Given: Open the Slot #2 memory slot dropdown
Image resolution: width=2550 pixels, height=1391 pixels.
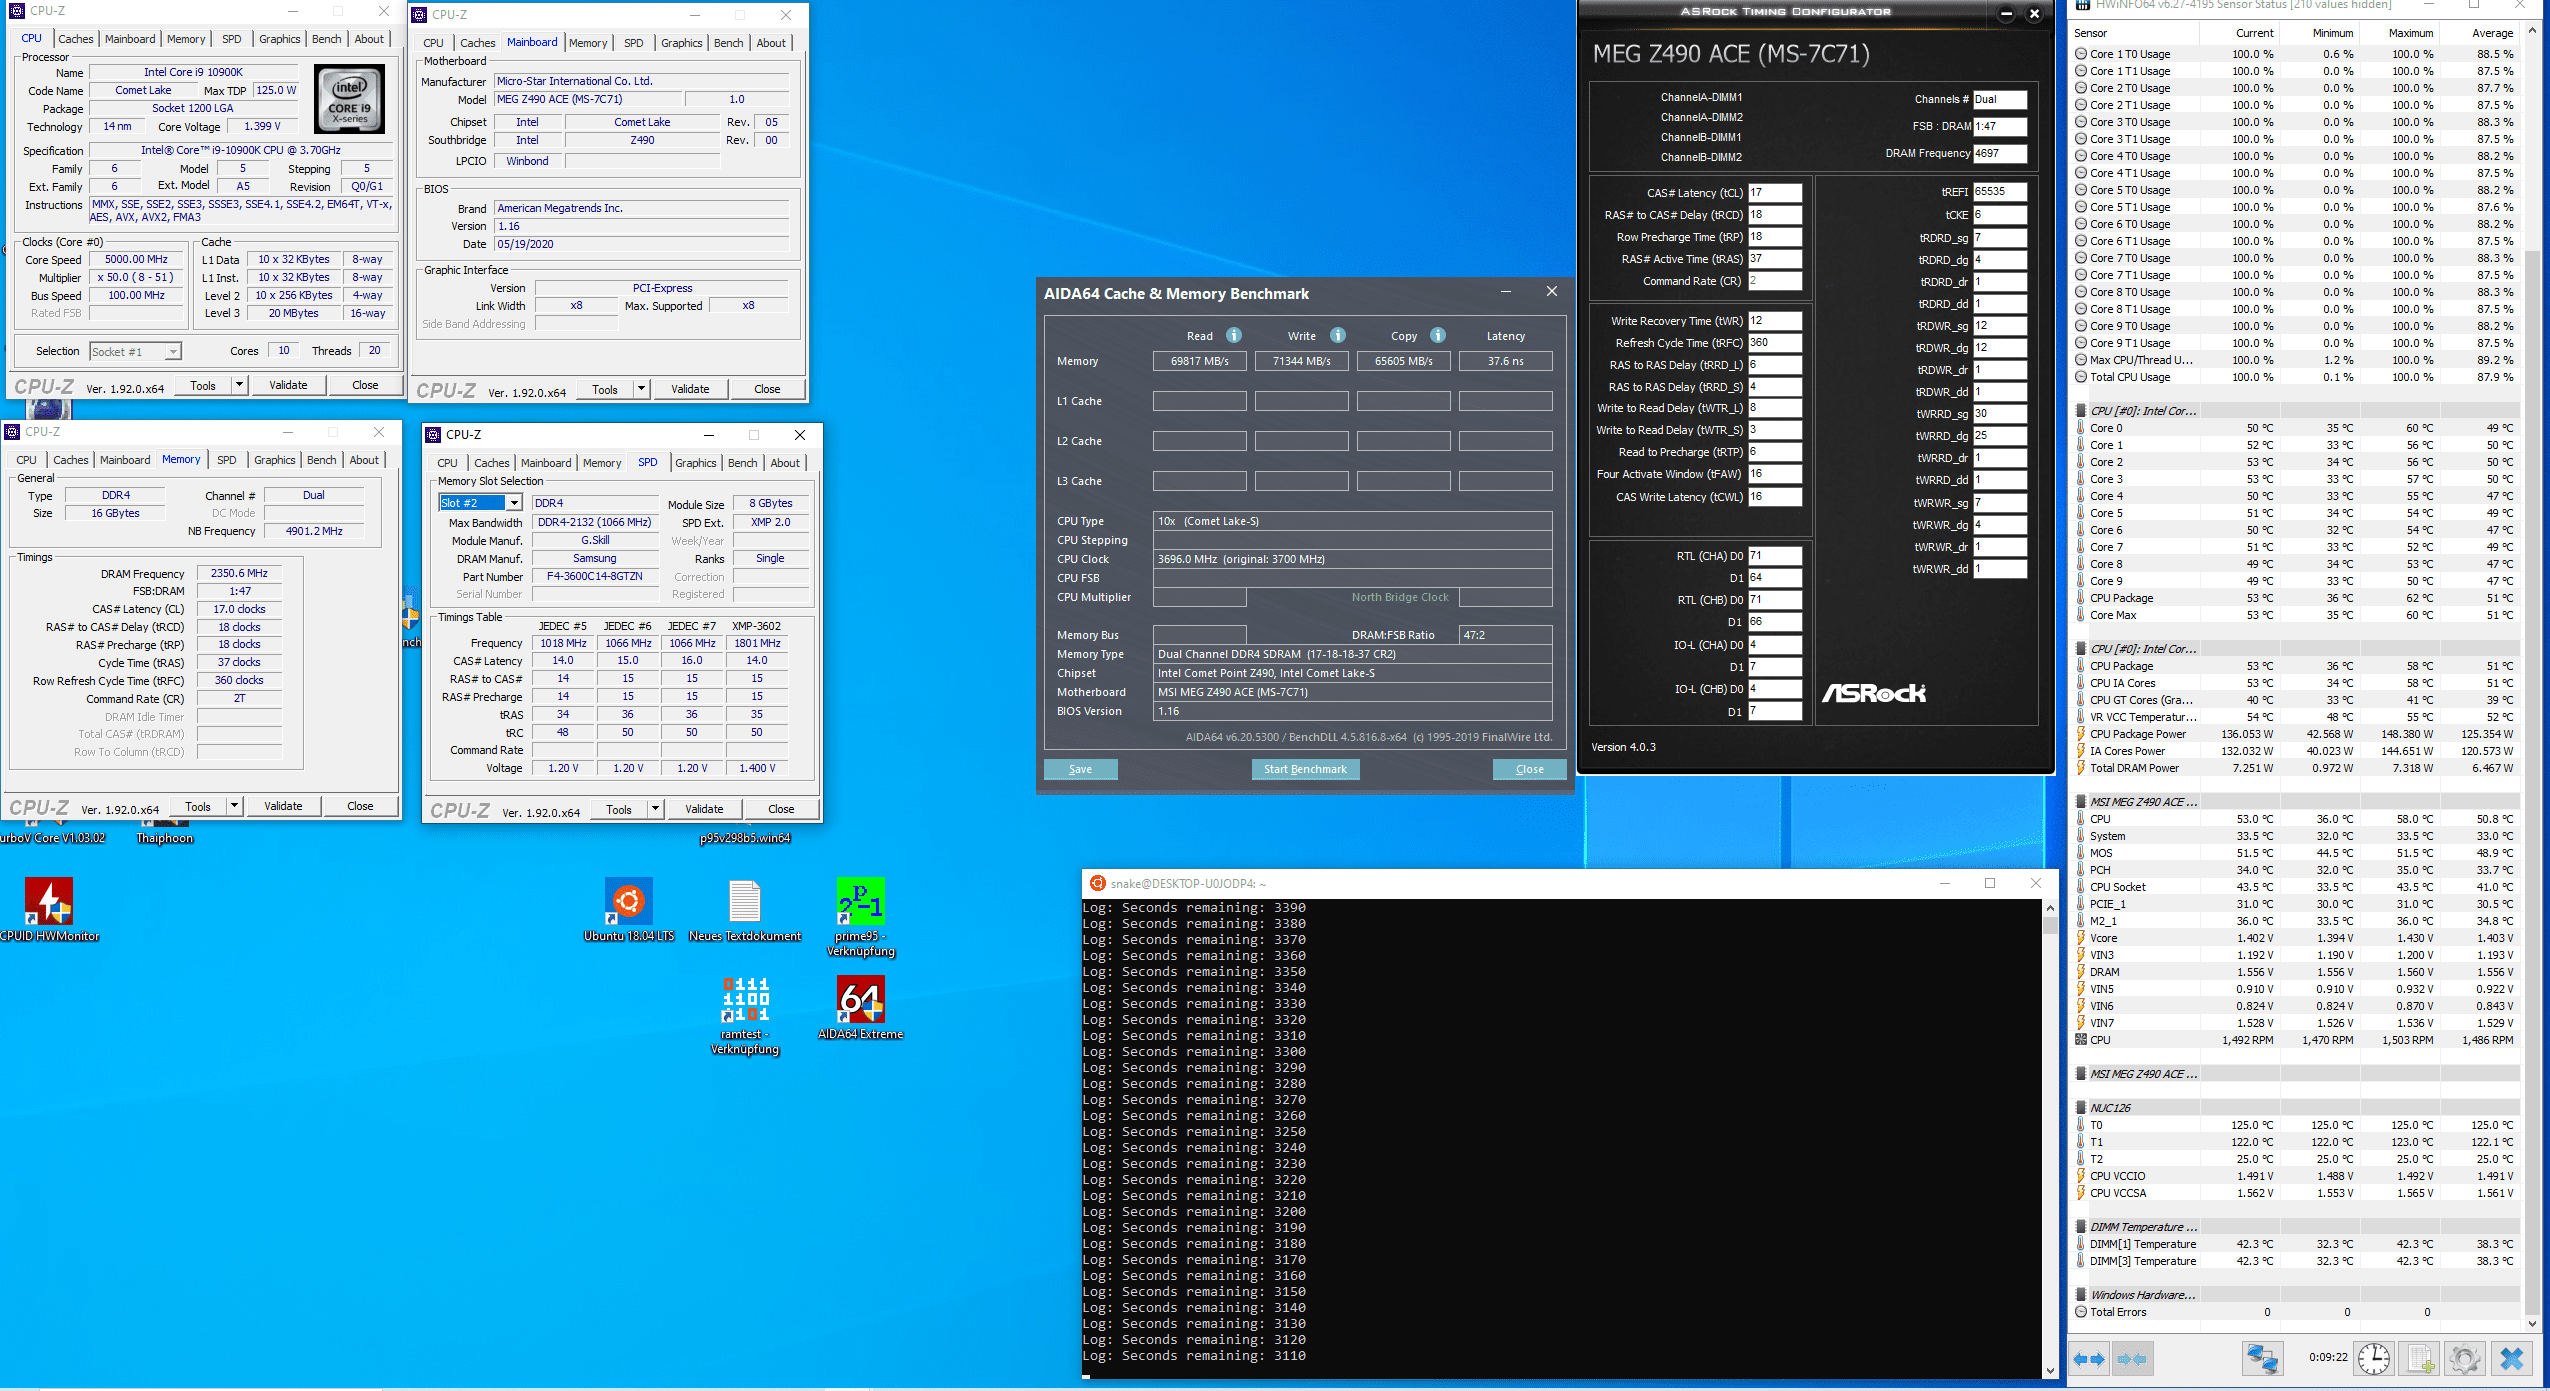Looking at the screenshot, I should coord(514,503).
